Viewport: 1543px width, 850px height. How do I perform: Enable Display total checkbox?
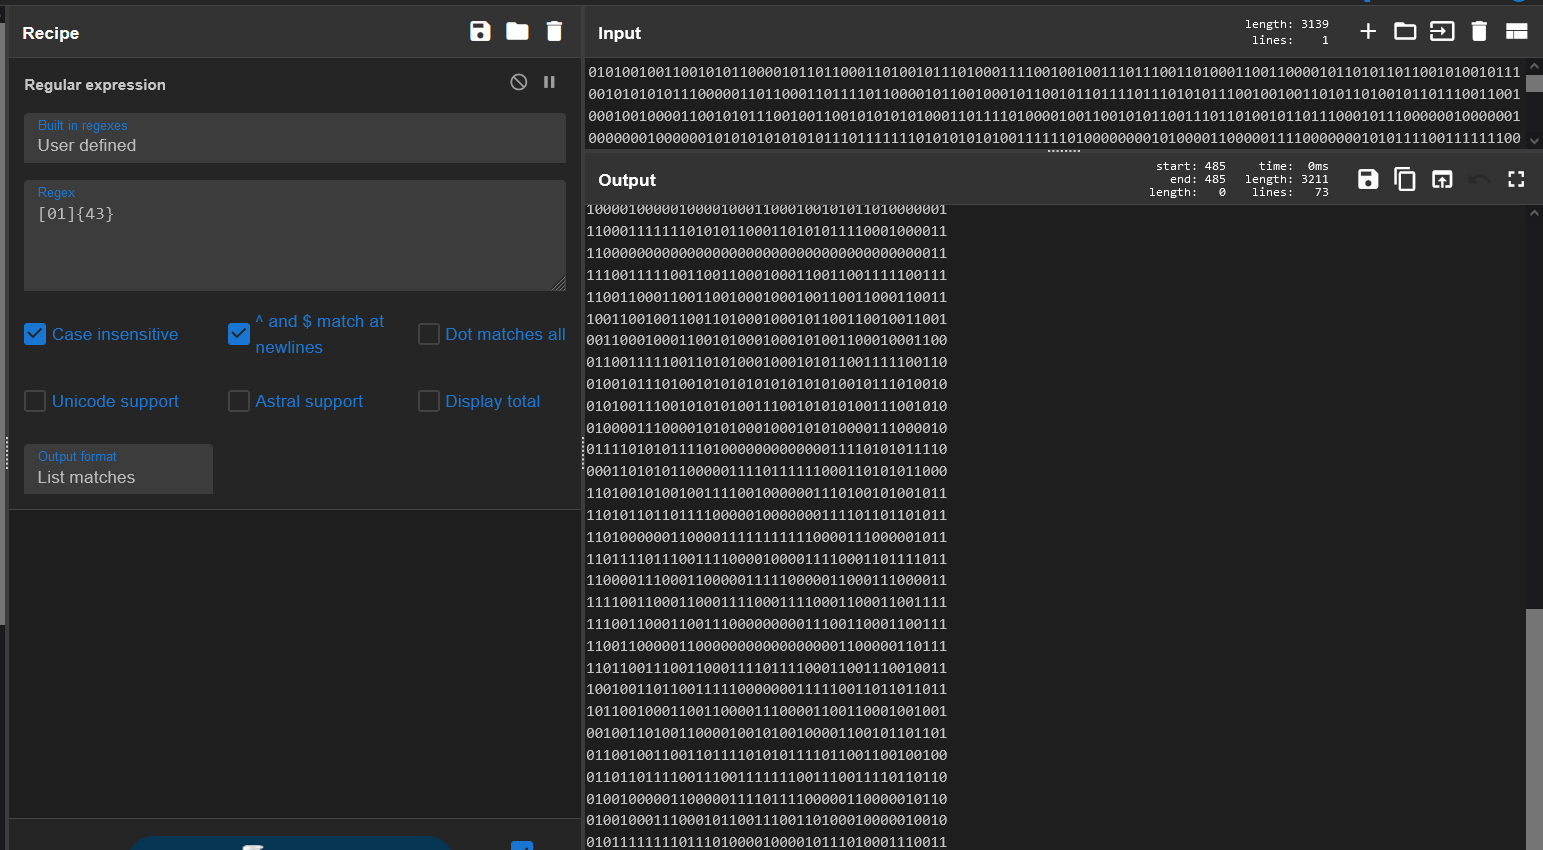point(429,401)
